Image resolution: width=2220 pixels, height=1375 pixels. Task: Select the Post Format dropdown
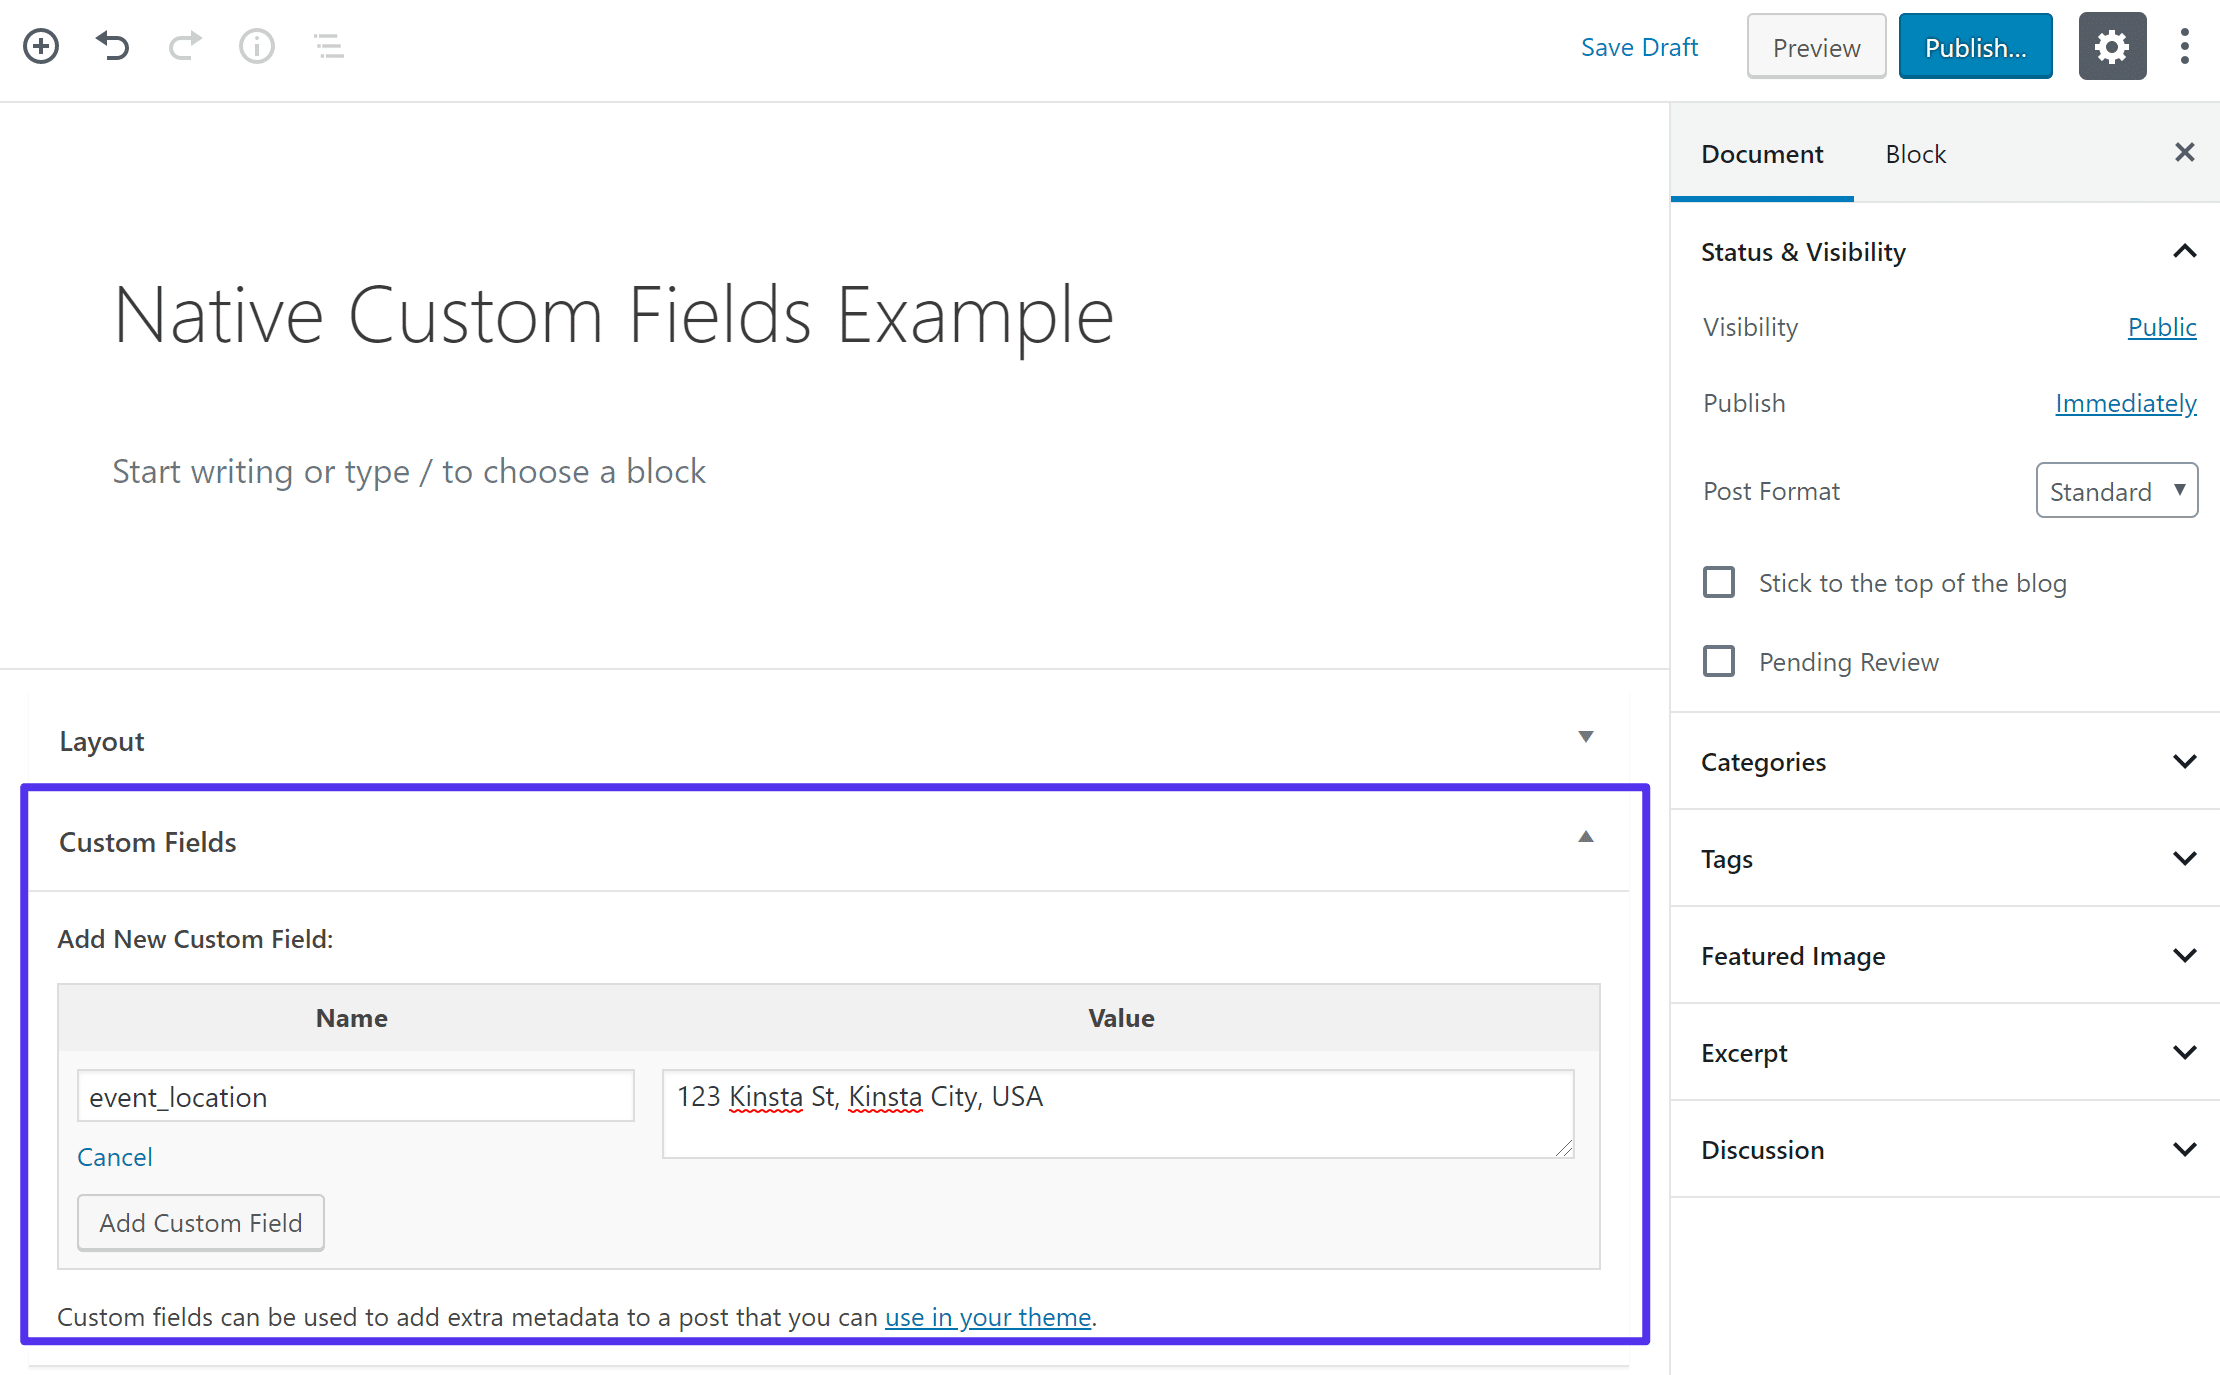pyautogui.click(x=2119, y=490)
